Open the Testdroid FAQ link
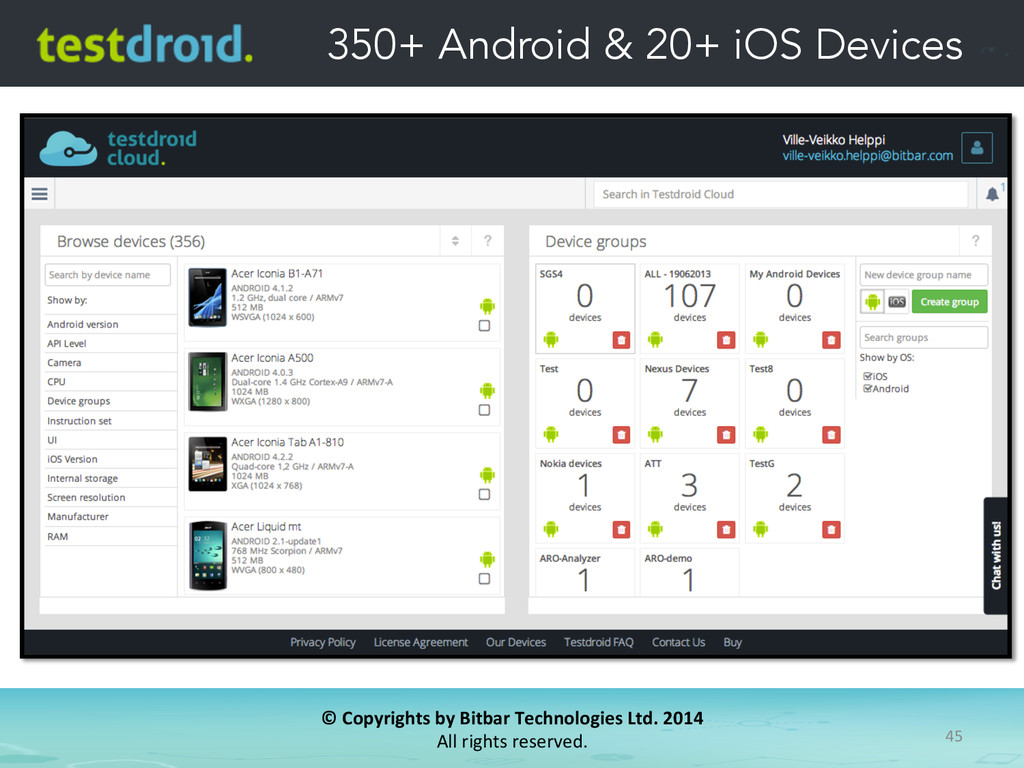 599,642
